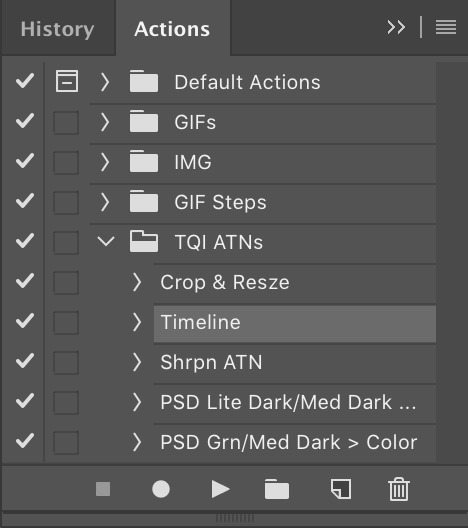Delete selection using the trash icon
The width and height of the screenshot is (468, 528).
coord(399,489)
